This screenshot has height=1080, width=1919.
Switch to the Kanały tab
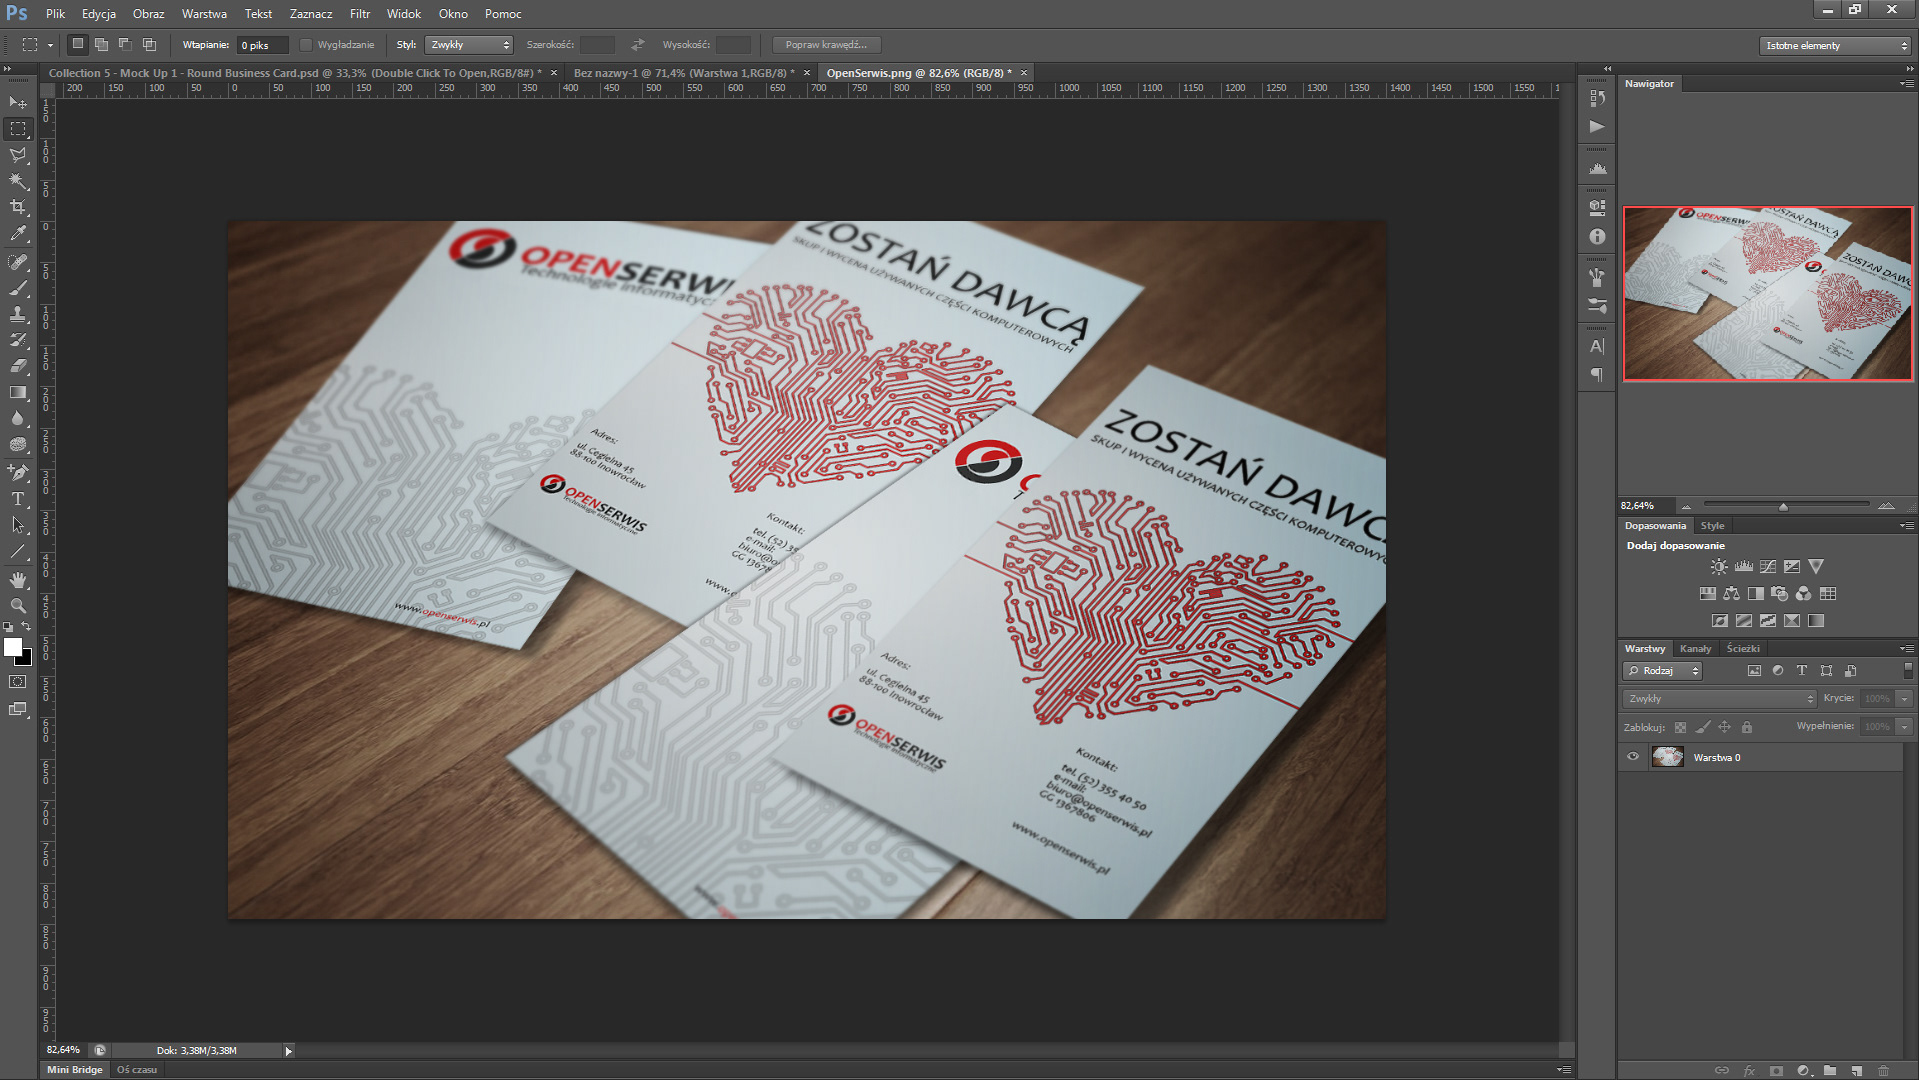coord(1695,649)
